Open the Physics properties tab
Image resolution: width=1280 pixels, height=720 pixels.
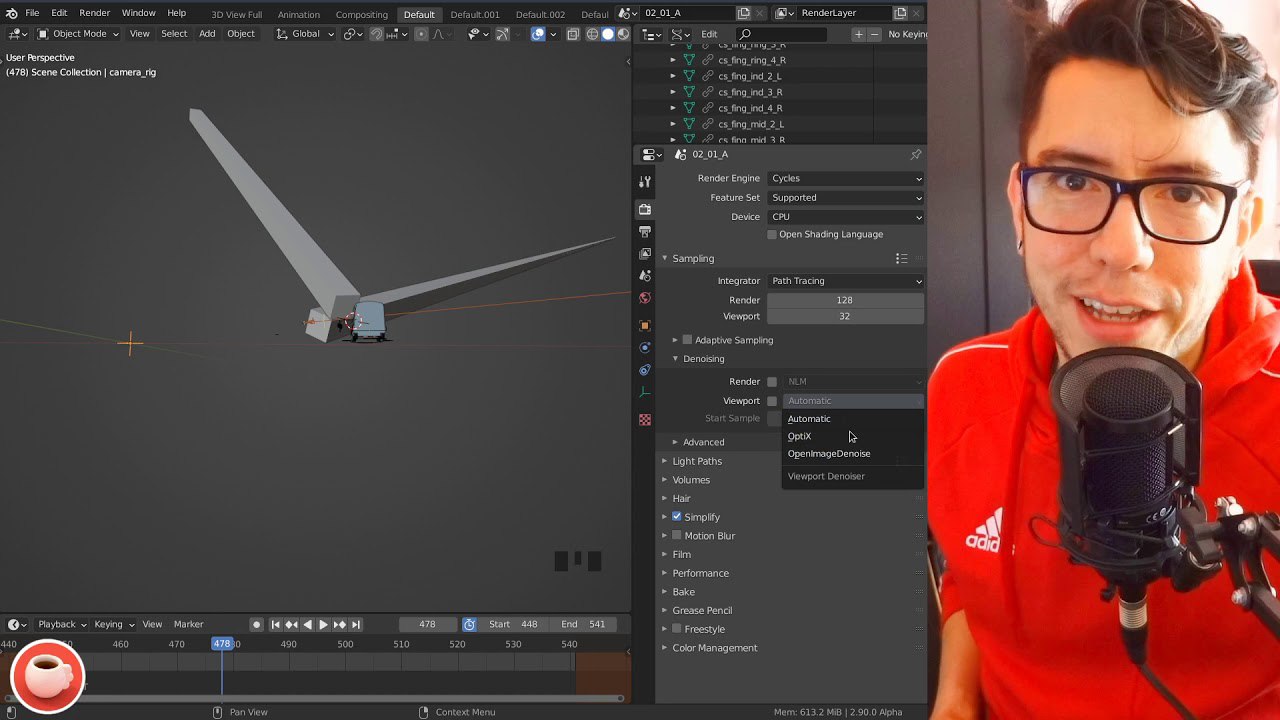pos(645,347)
